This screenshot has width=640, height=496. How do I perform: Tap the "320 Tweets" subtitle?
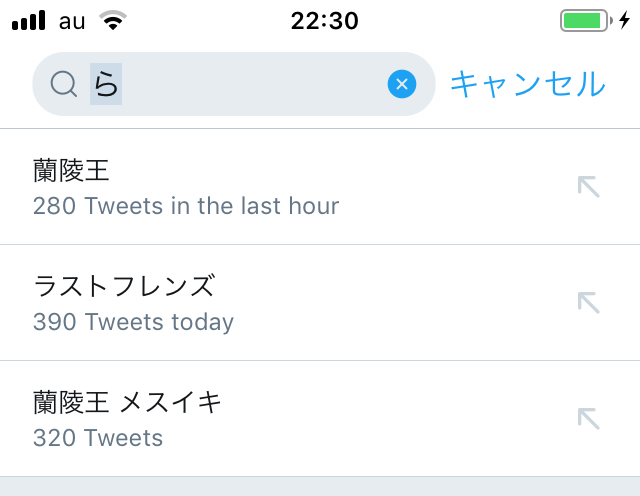click(98, 439)
